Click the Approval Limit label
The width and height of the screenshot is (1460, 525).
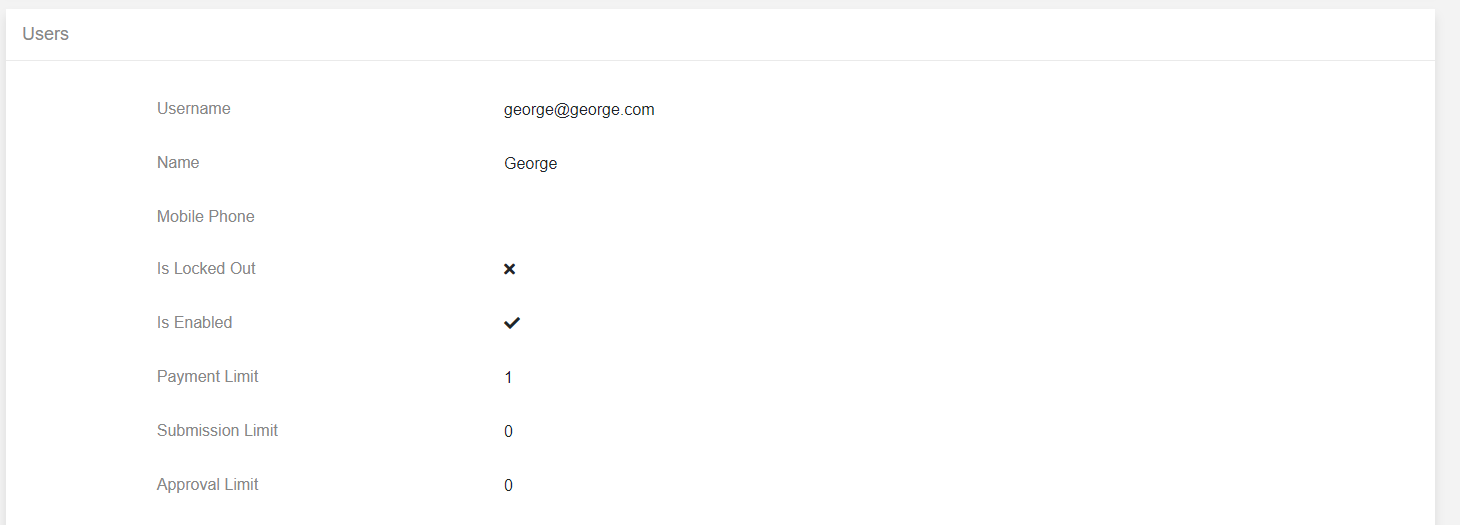click(208, 484)
